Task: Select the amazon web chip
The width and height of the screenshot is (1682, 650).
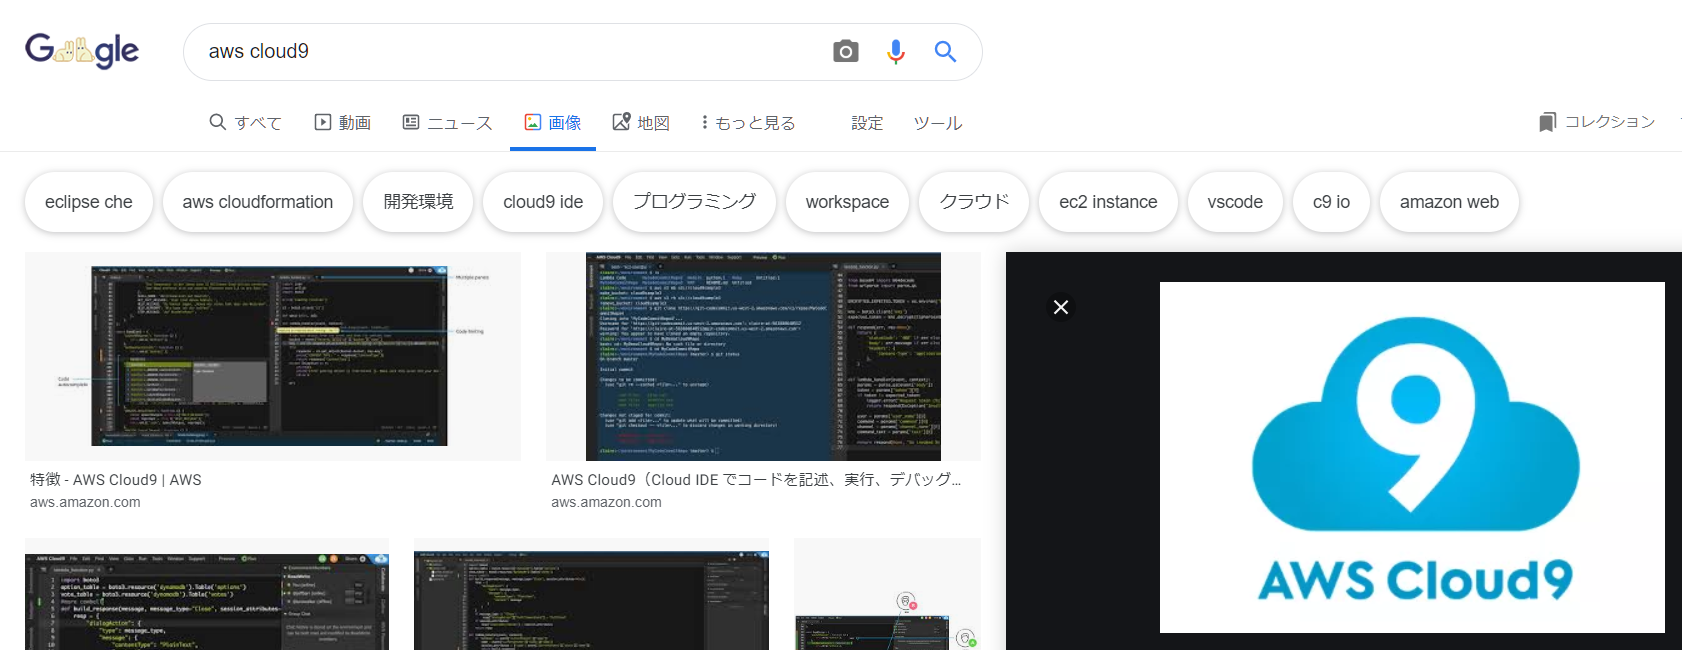Action: pos(1449,202)
